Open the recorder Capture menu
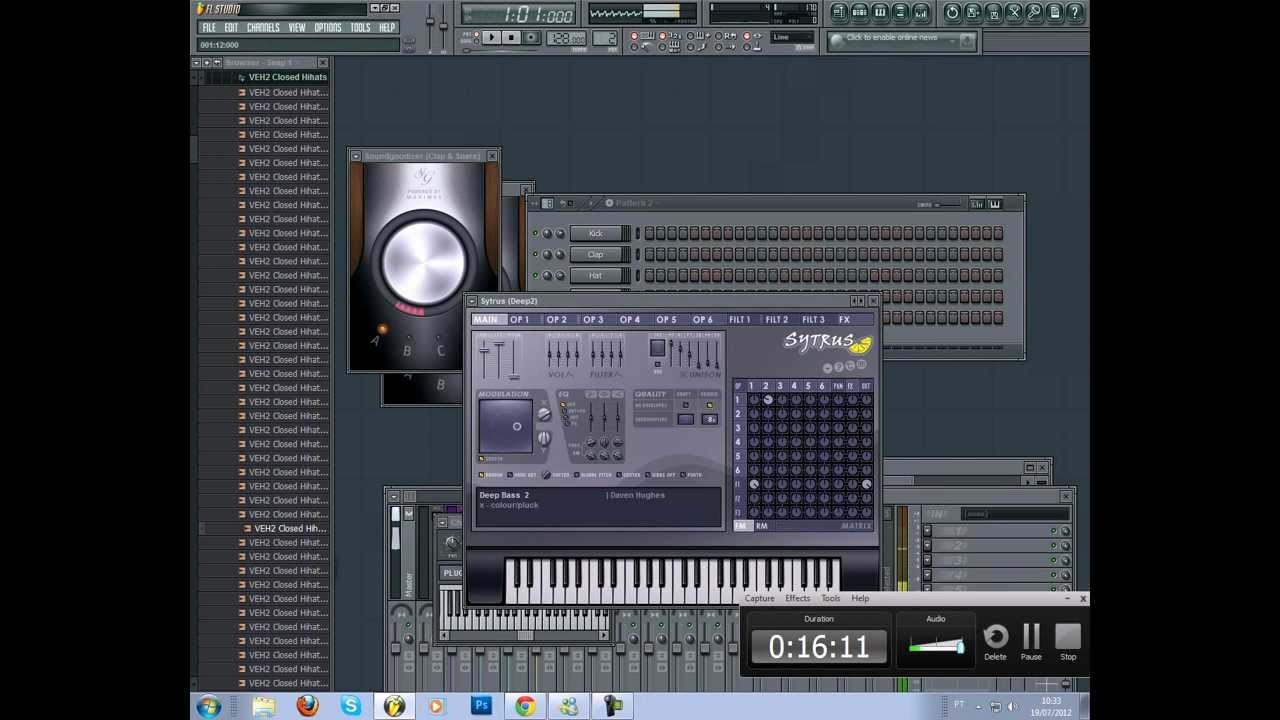The height and width of the screenshot is (720, 1280). coord(759,598)
